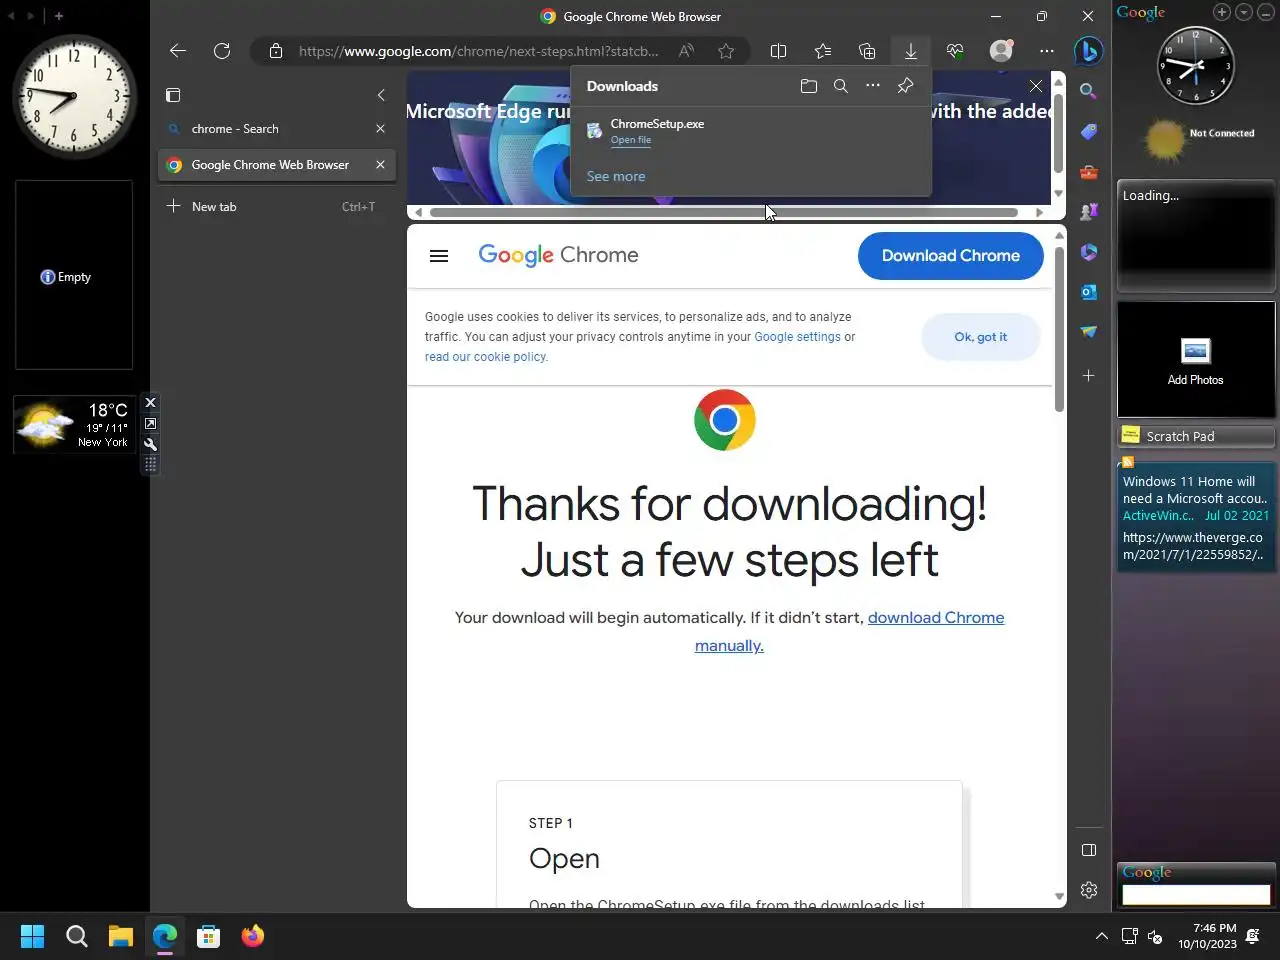Open Windows 11 Home news headline

point(1195,490)
